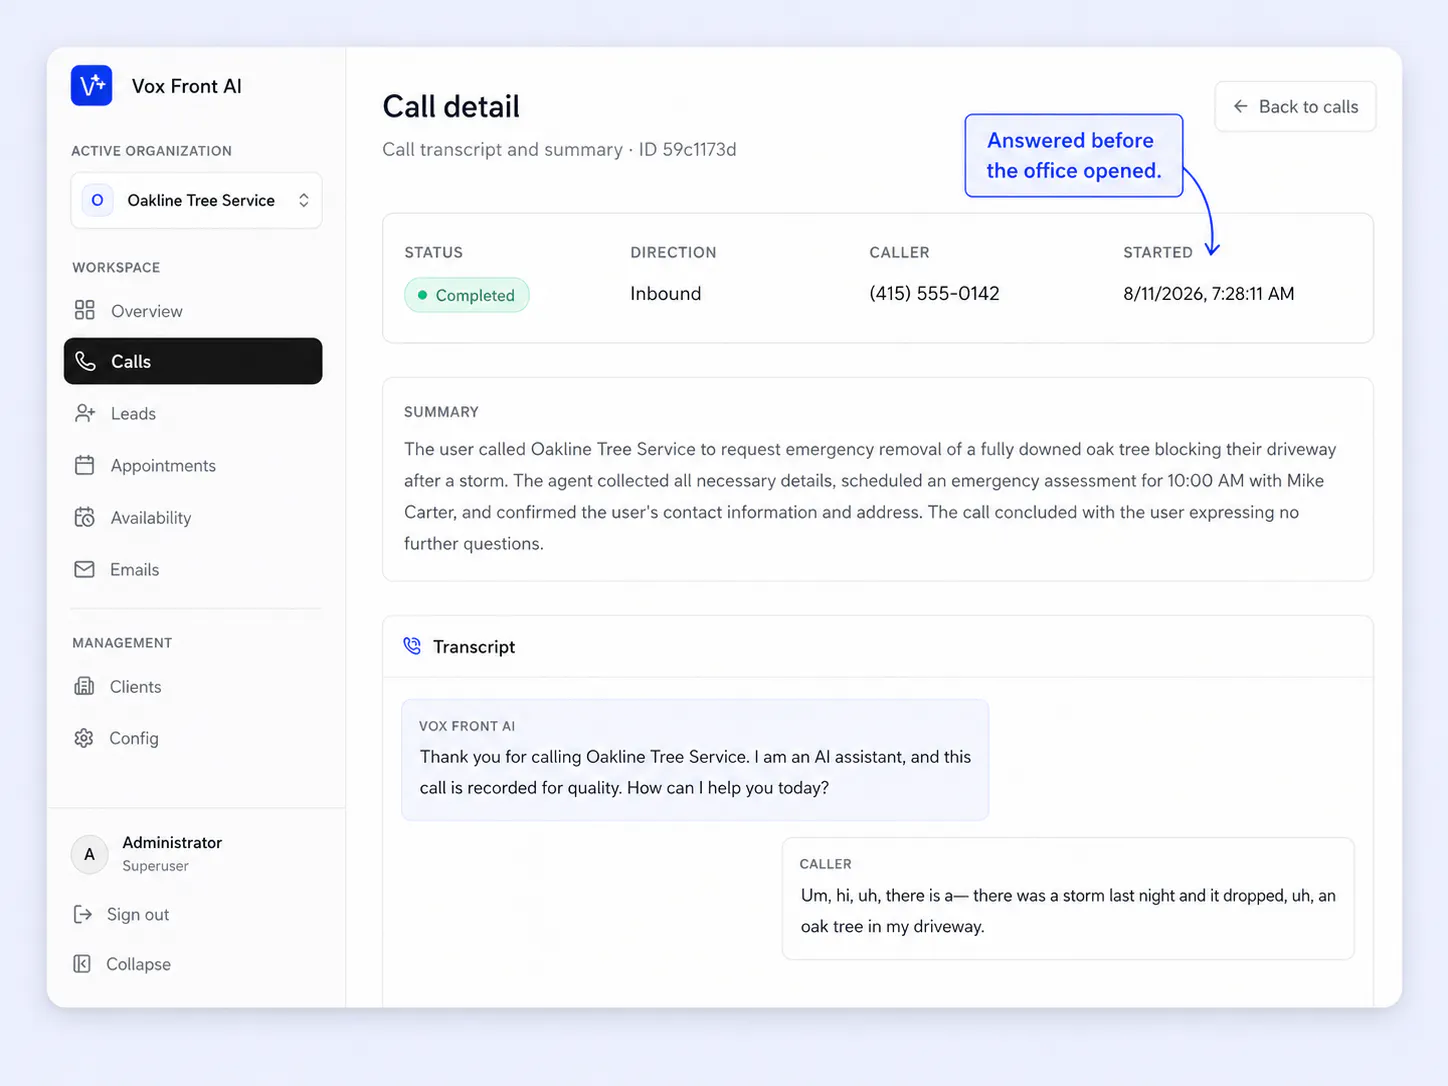This screenshot has height=1086, width=1448.
Task: Sign out of the account
Action: point(138,914)
